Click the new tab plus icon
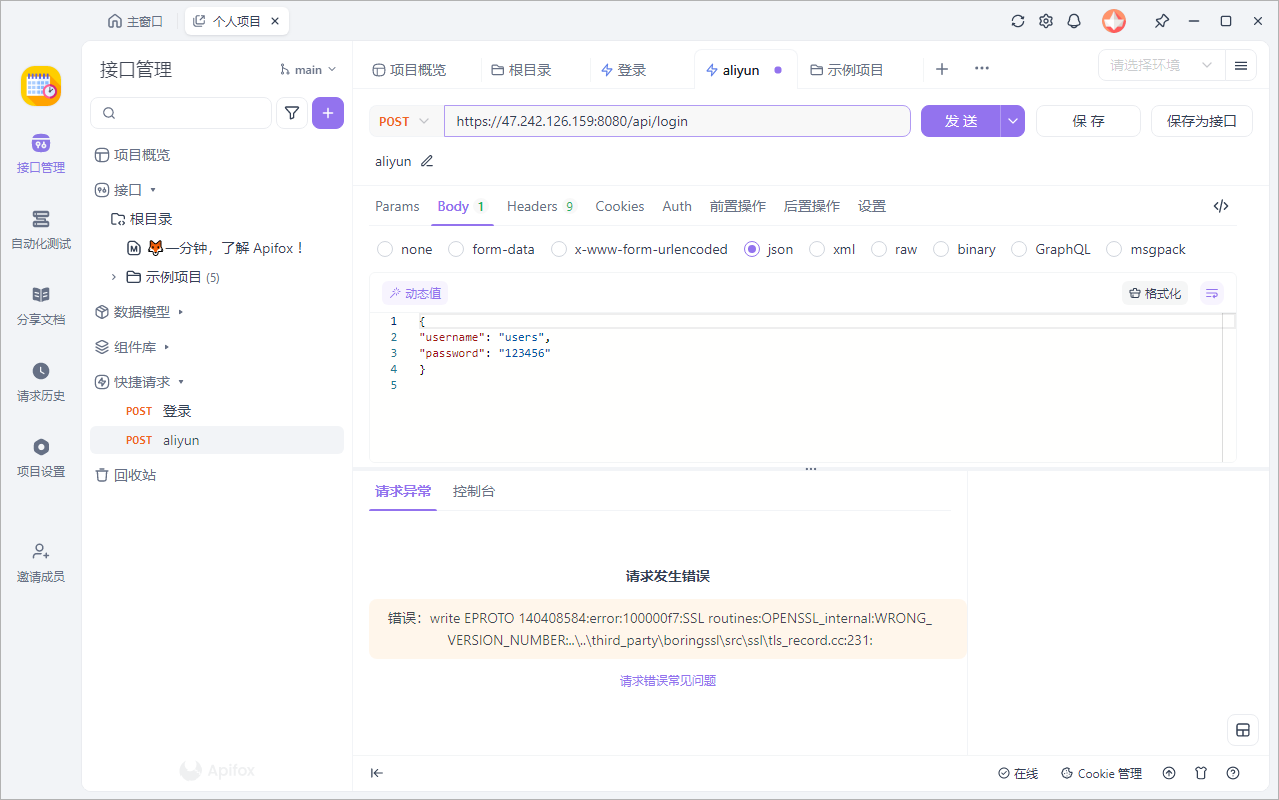 click(x=941, y=69)
